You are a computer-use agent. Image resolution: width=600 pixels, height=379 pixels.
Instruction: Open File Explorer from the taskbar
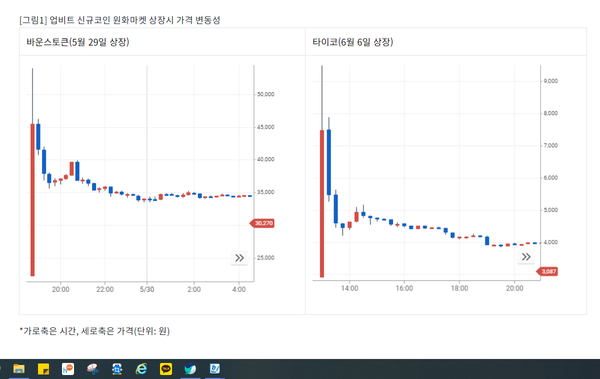click(19, 369)
